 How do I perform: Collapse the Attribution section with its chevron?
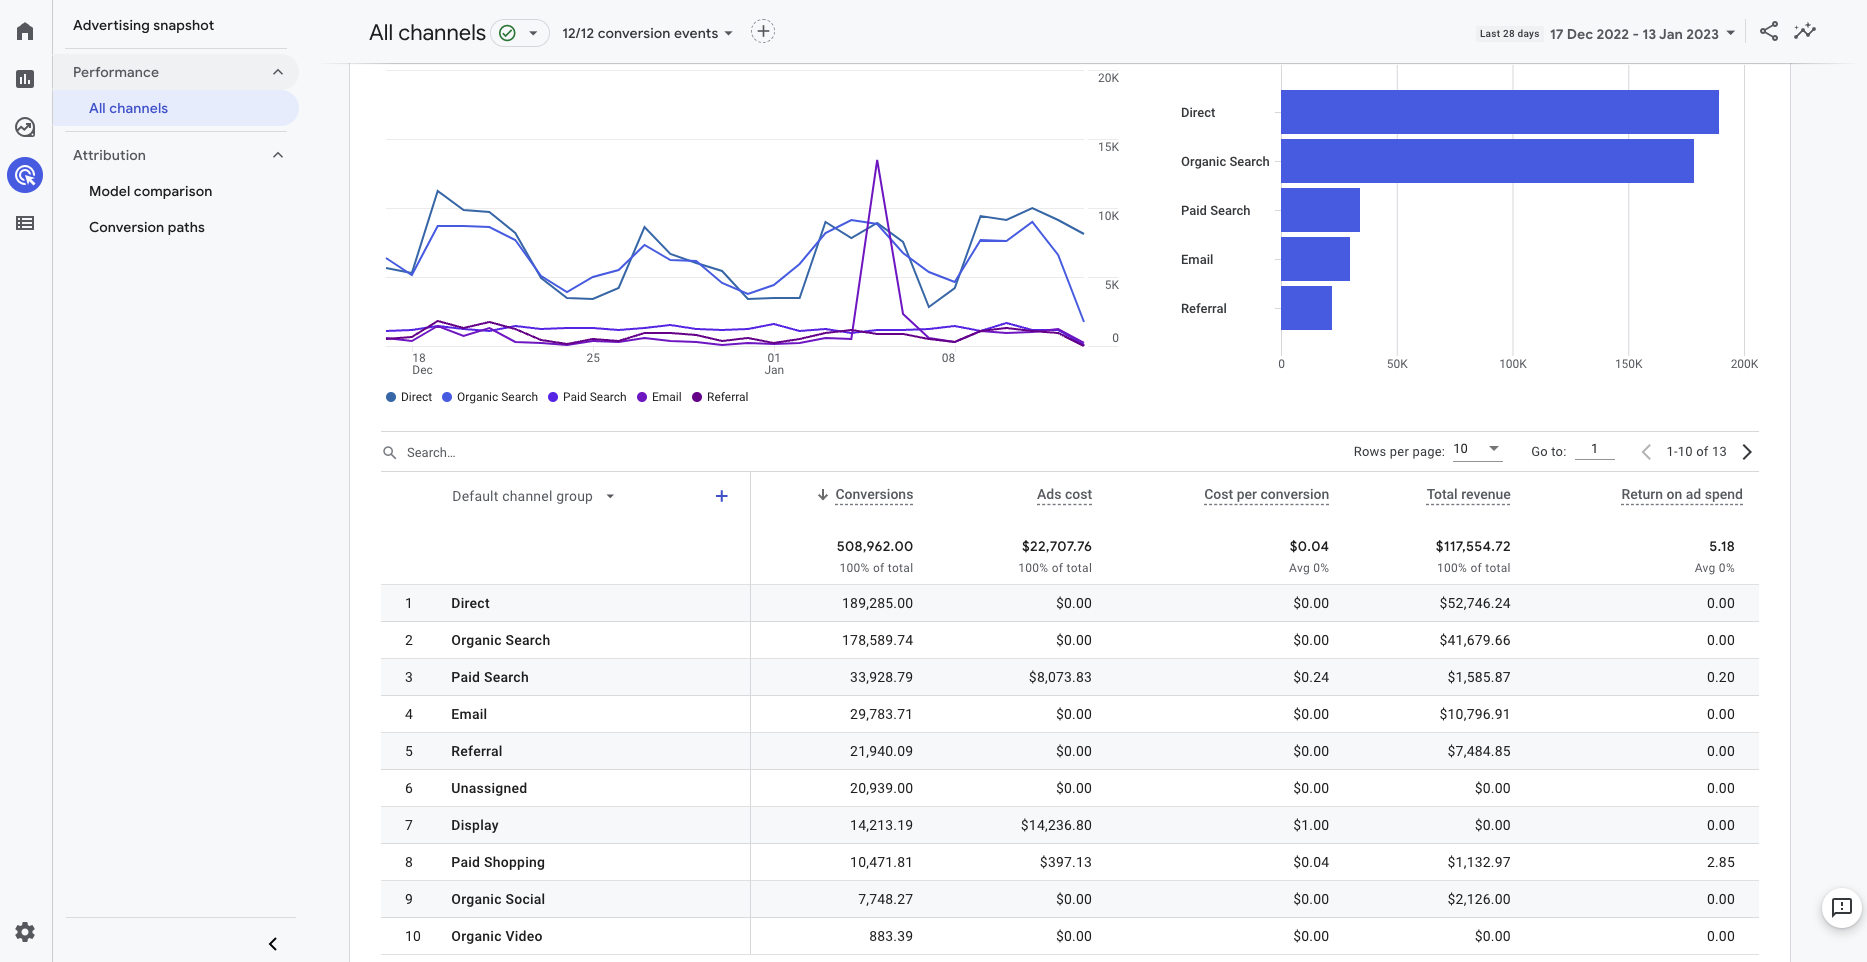click(x=277, y=155)
